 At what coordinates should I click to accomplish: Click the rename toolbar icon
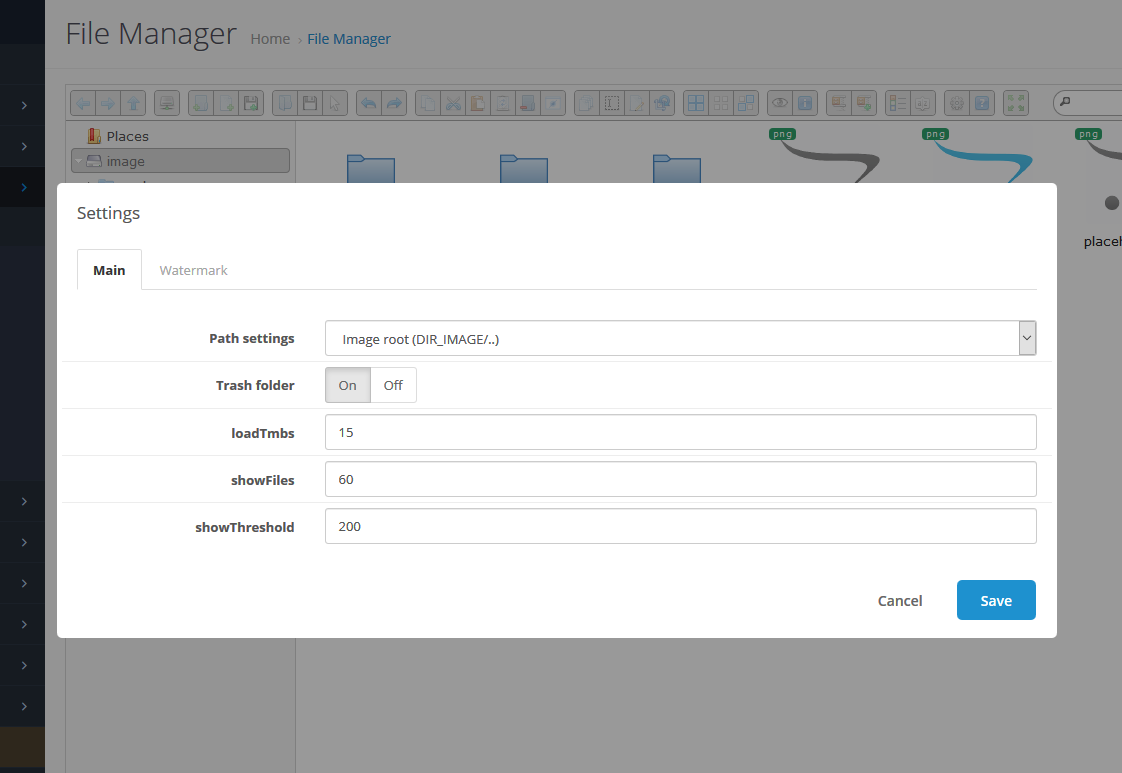(612, 104)
